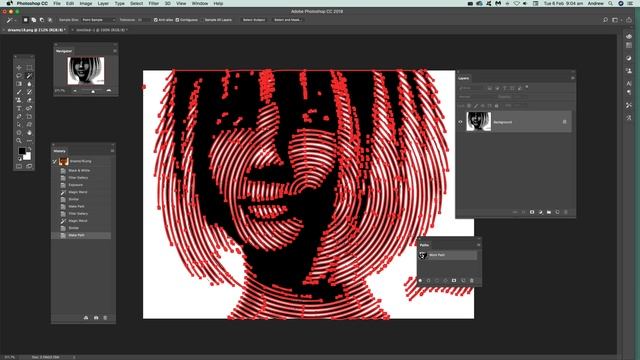Select the Work Path row
Image resolution: width=640 pixels, height=360 pixels.
(x=448, y=255)
